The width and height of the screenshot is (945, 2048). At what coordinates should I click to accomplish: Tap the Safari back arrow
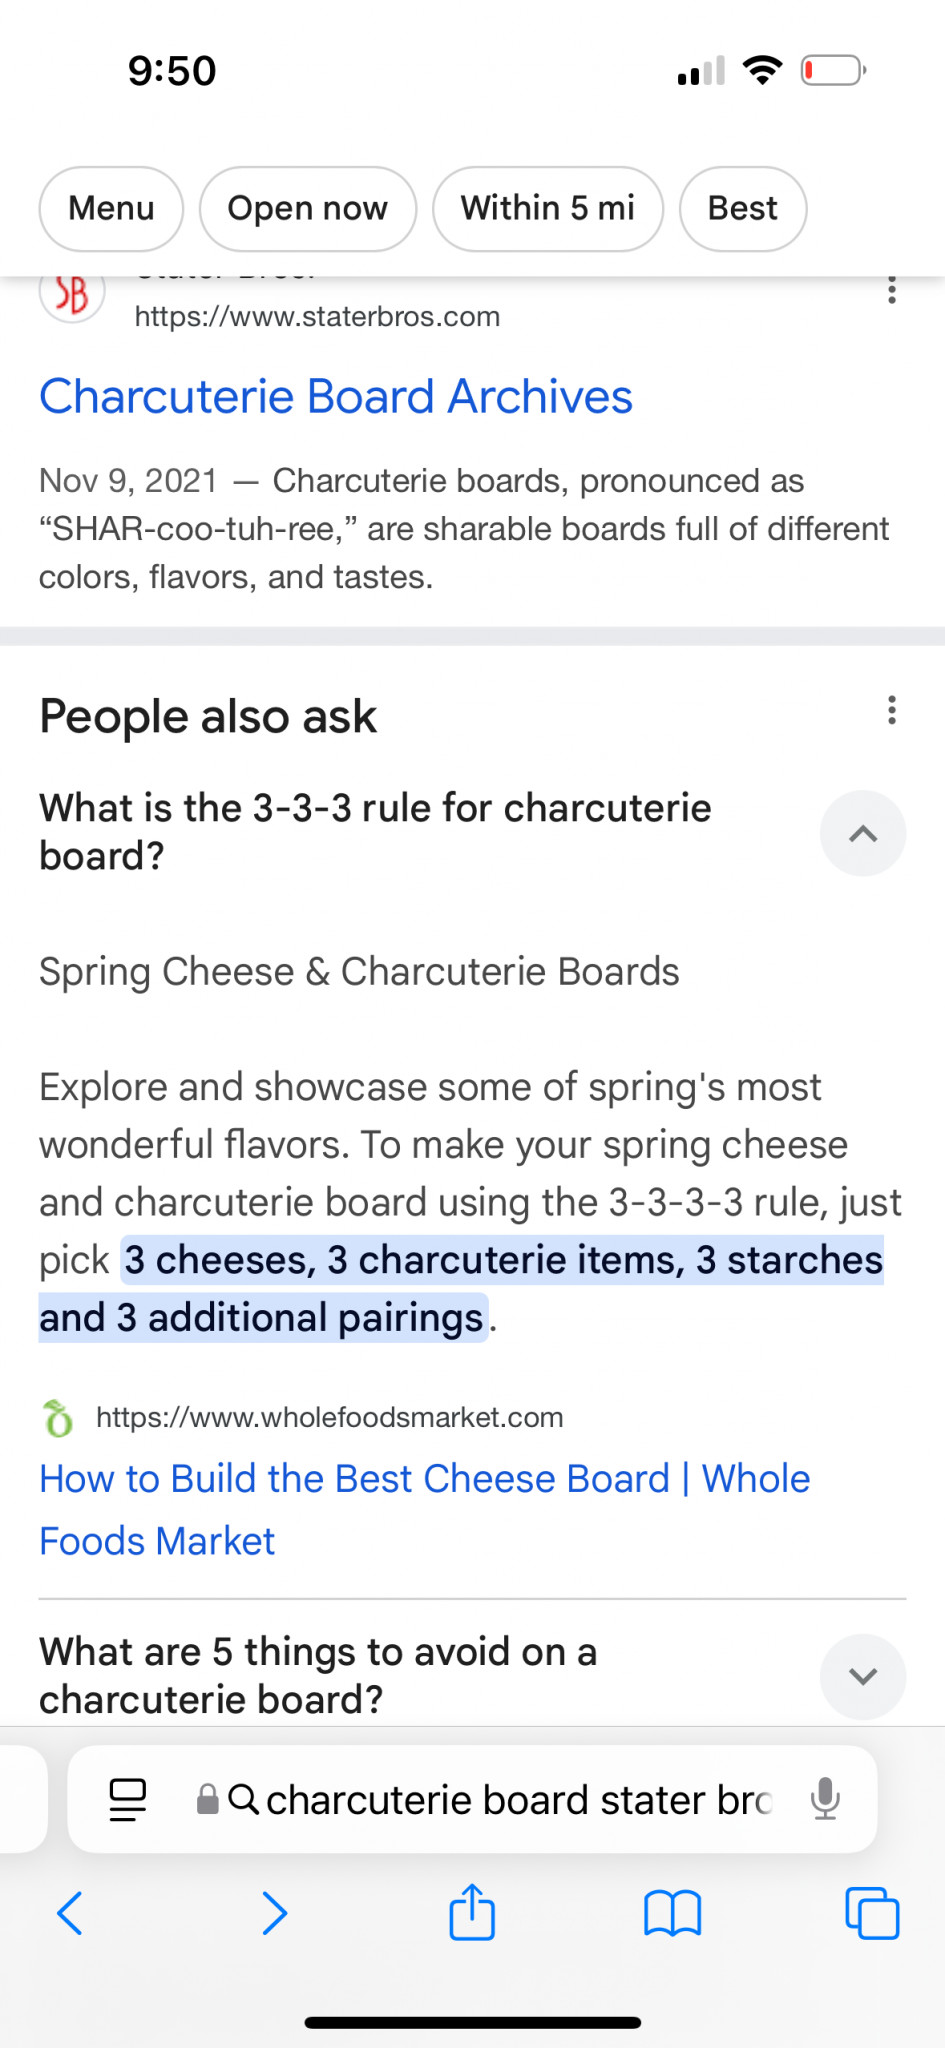(70, 1914)
